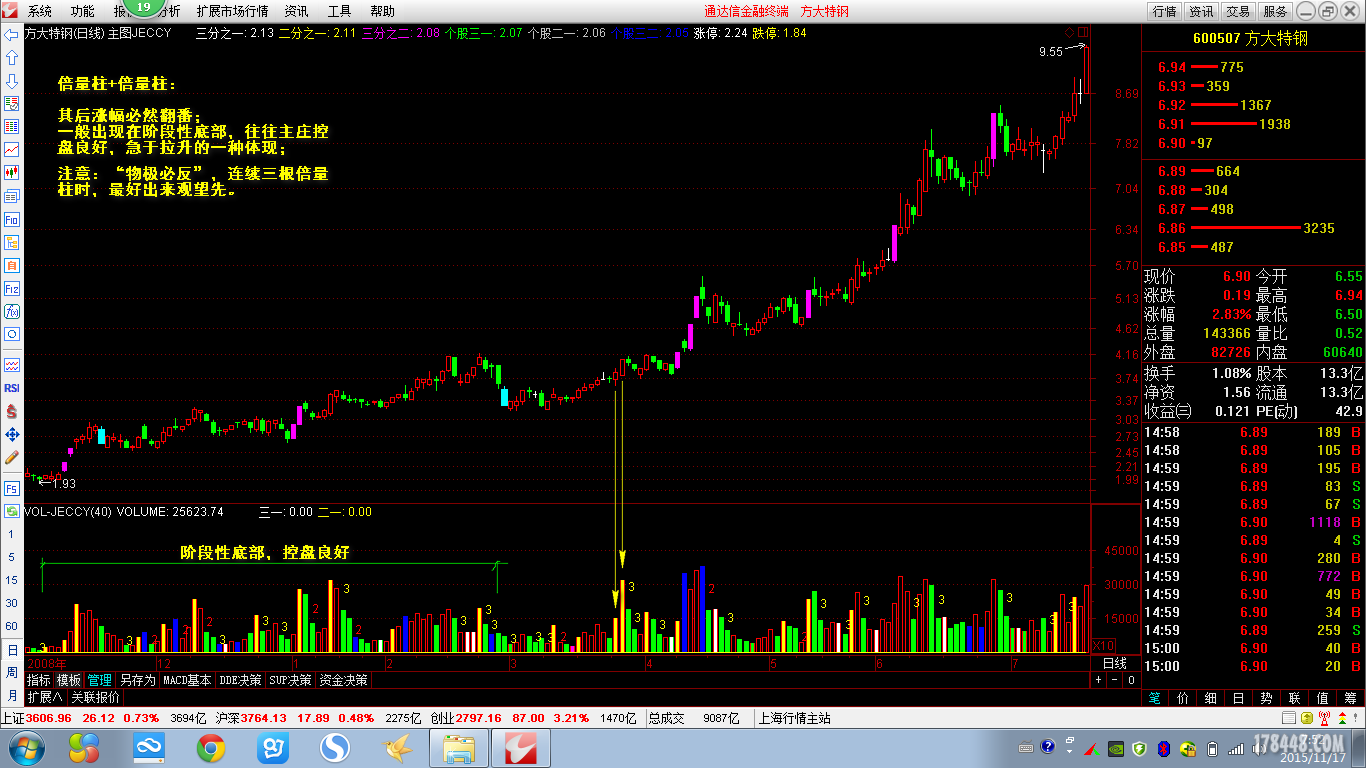Click the X10 volume scale label

coord(1103,645)
